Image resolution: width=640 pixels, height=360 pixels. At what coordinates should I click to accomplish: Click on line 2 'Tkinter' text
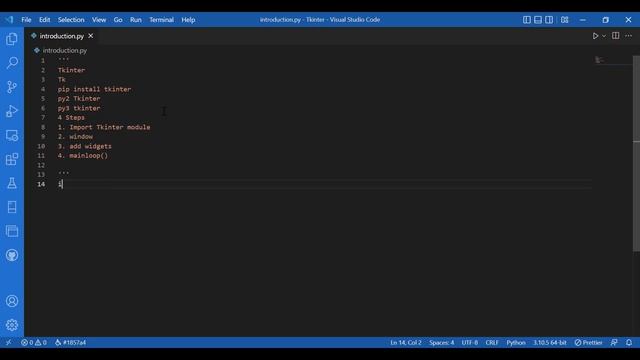pos(71,70)
